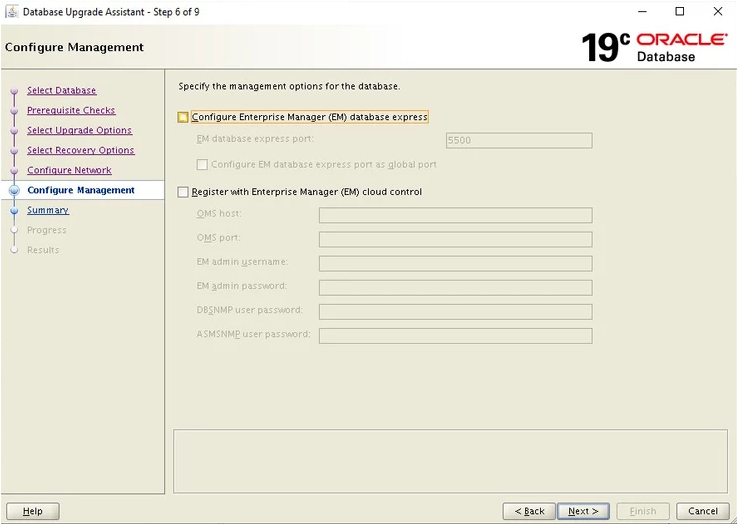The width and height of the screenshot is (741, 525).
Task: Click the Select Database step bullet icon
Action: (x=14, y=91)
